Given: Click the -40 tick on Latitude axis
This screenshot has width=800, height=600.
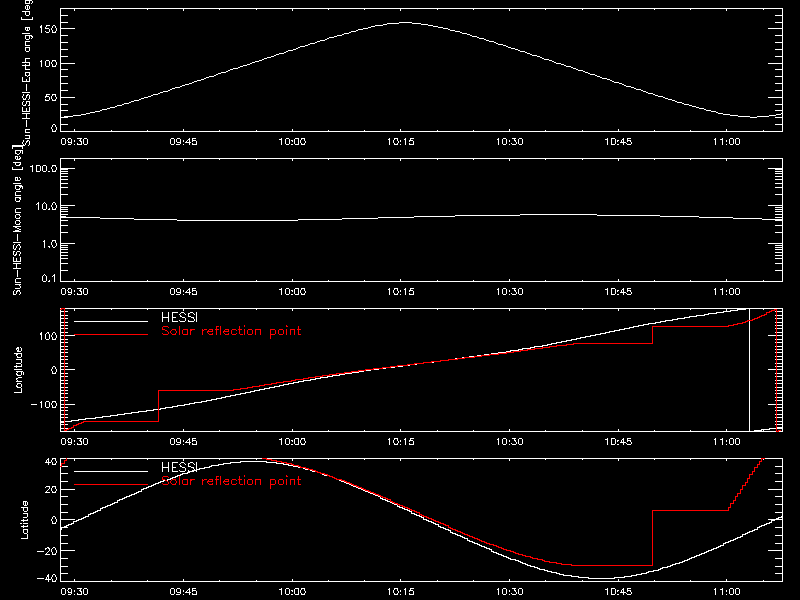Looking at the screenshot, I should tap(47, 578).
